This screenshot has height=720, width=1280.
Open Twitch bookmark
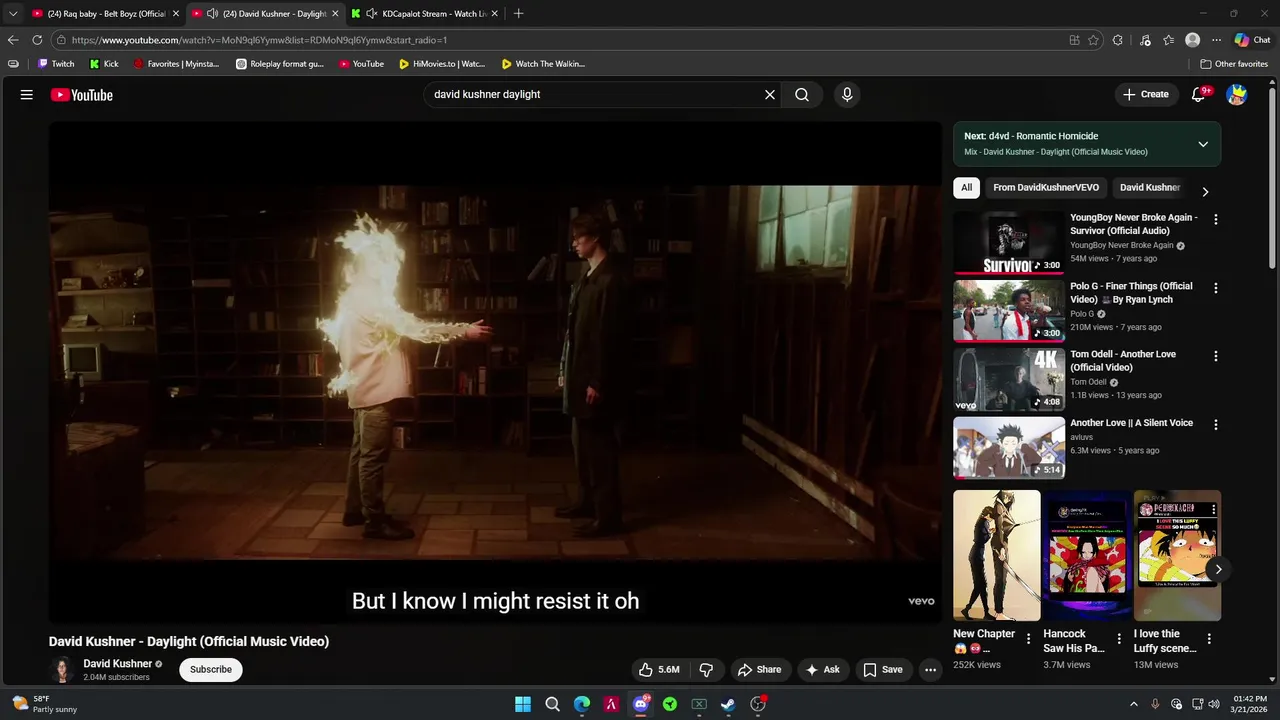(55, 64)
